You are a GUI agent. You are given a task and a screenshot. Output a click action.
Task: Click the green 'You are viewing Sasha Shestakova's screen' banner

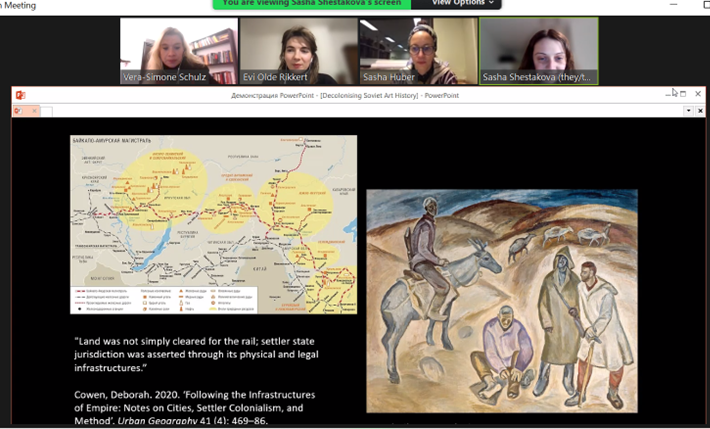tap(312, 4)
